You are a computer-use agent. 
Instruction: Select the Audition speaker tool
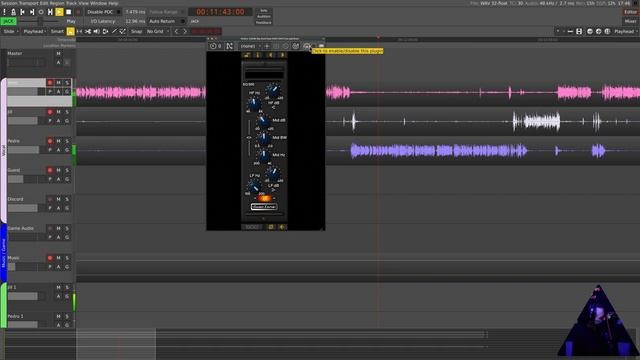(96, 31)
